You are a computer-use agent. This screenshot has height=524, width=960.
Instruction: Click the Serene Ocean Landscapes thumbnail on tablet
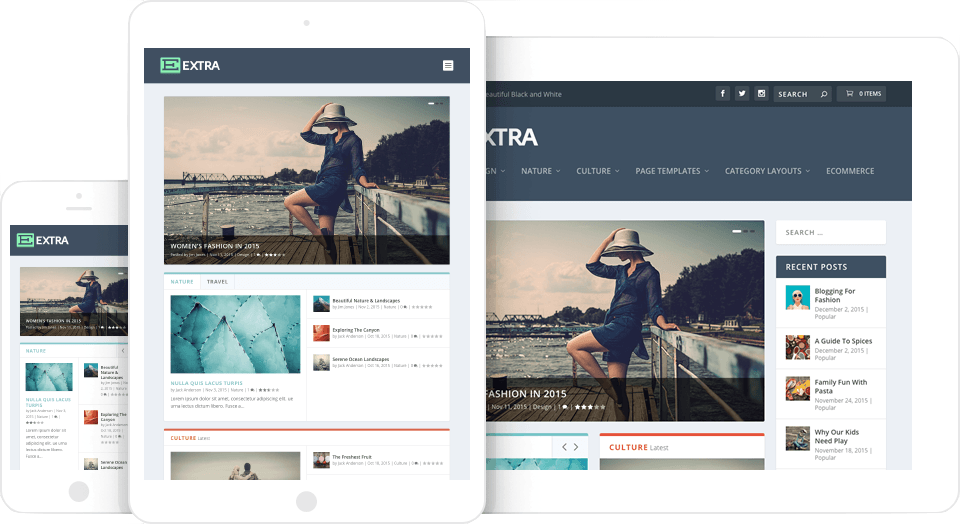tap(321, 362)
